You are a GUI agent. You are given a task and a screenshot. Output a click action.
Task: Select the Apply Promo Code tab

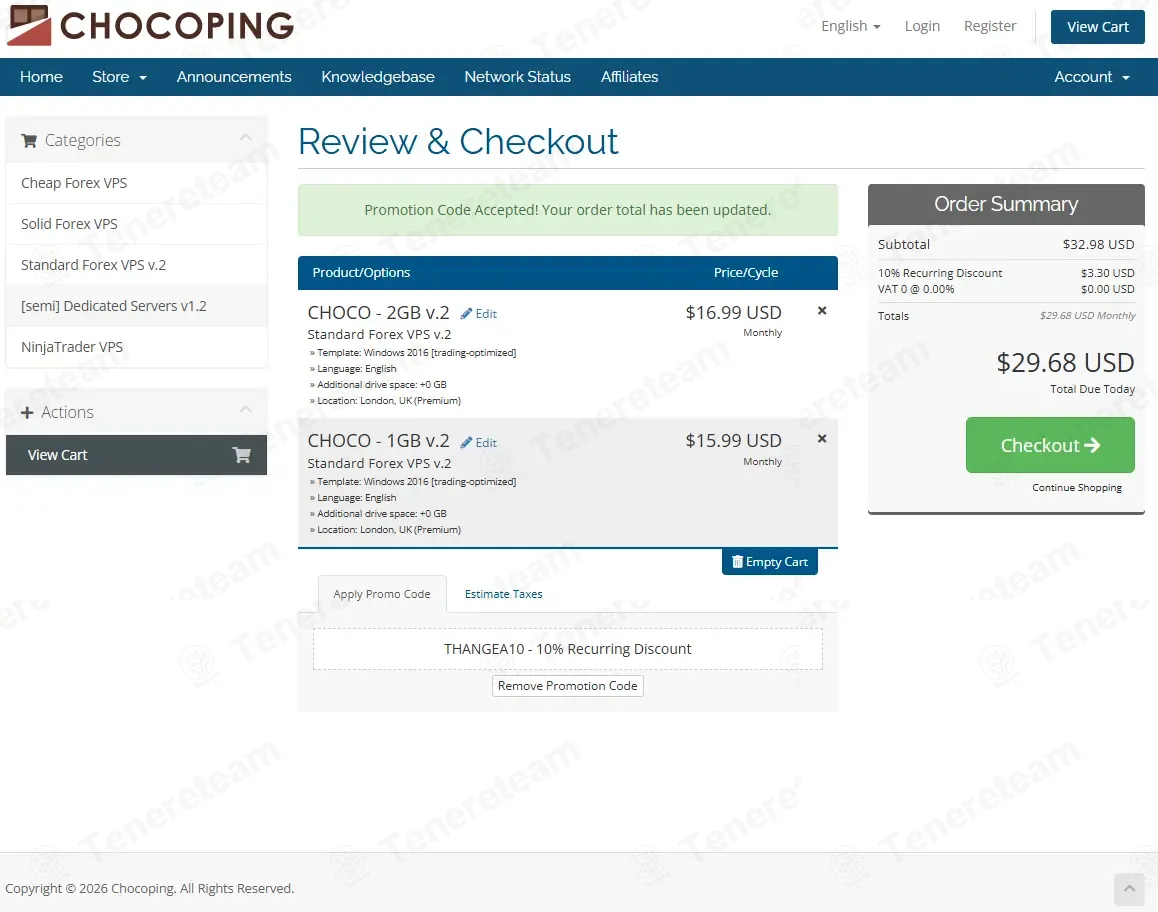[382, 594]
